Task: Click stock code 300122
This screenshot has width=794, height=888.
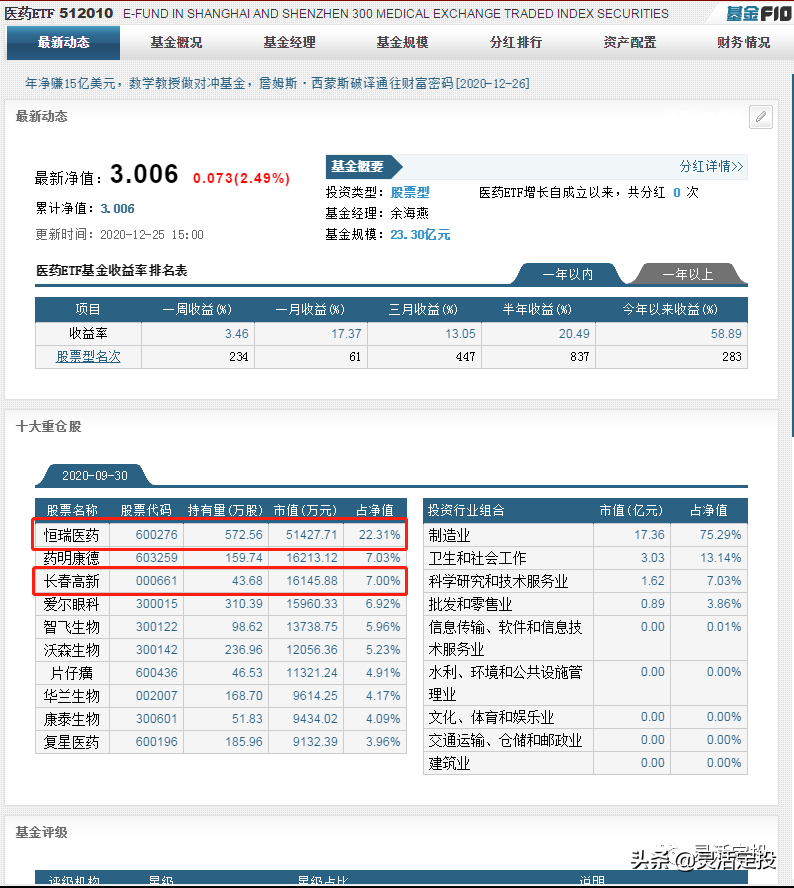Action: (156, 627)
